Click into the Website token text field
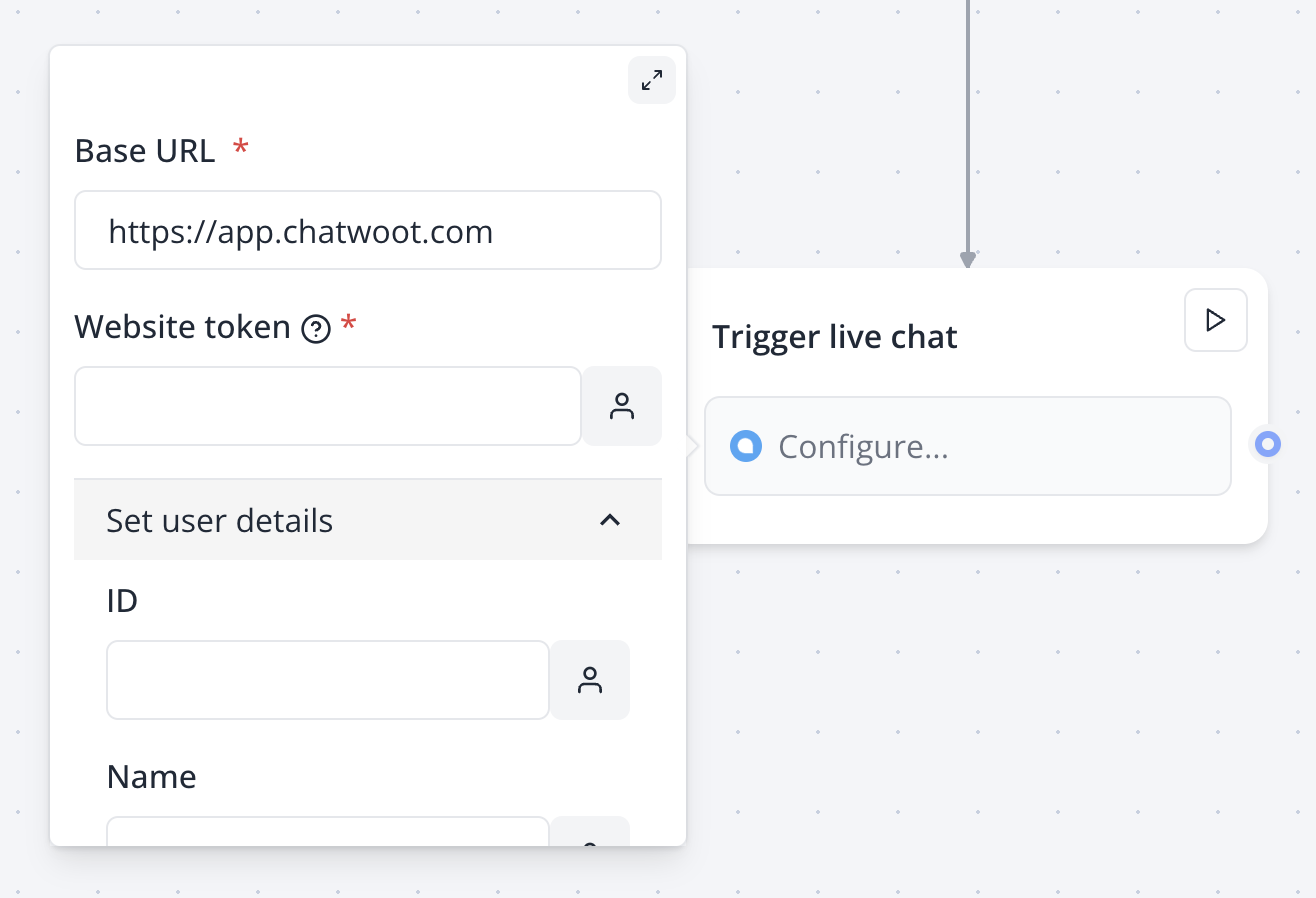 point(328,406)
